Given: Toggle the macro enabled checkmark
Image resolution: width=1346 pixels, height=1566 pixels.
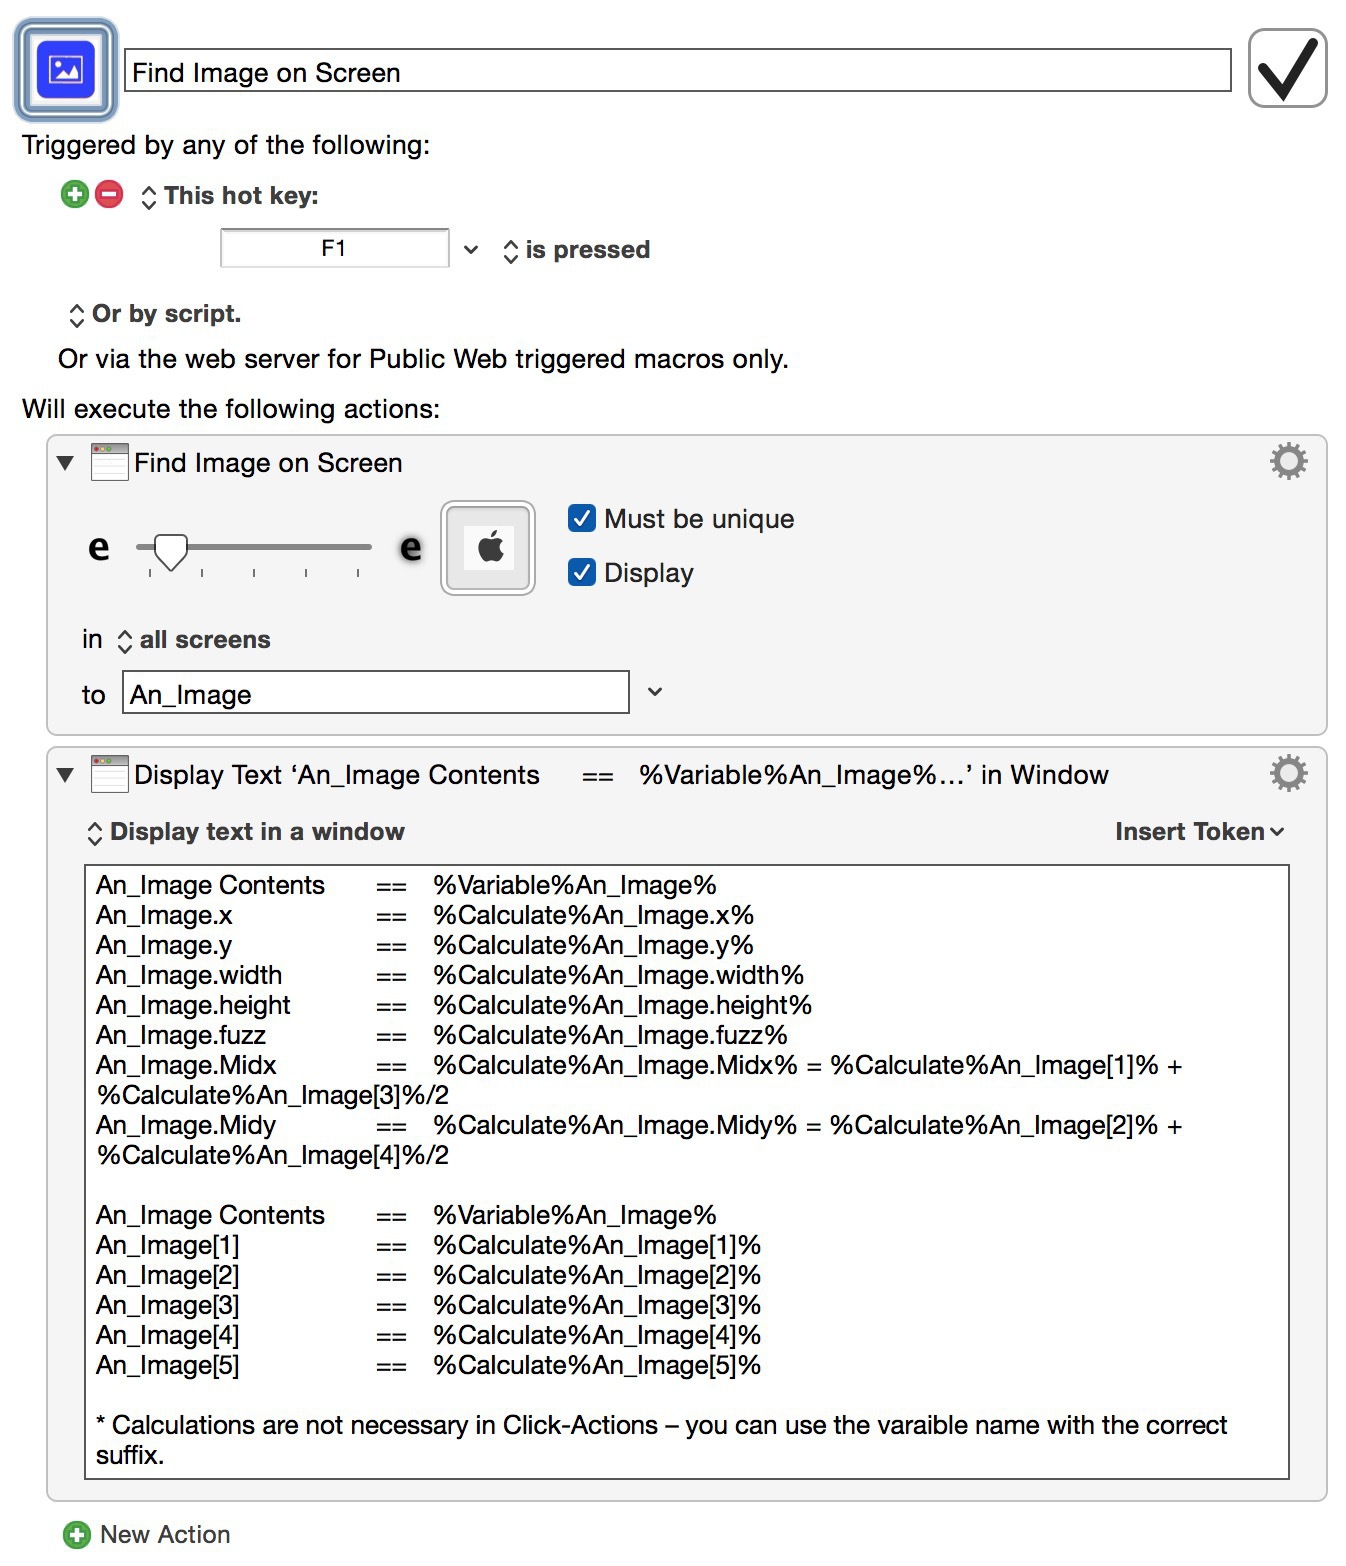Looking at the screenshot, I should (1287, 69).
